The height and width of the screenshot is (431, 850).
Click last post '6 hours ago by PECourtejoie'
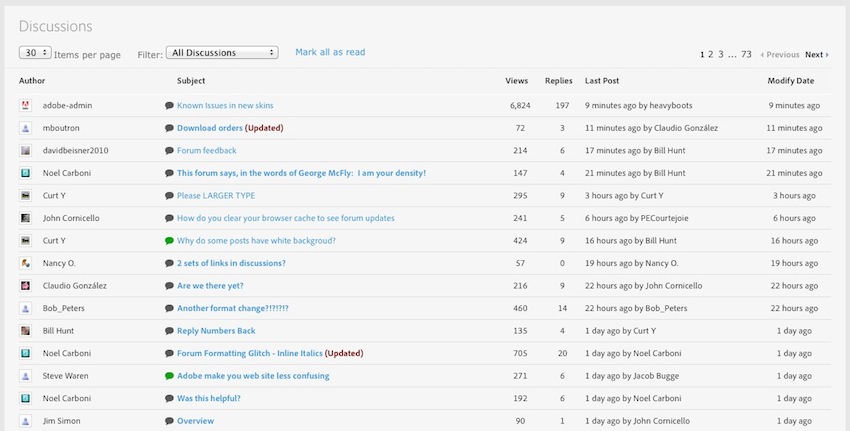pos(636,218)
